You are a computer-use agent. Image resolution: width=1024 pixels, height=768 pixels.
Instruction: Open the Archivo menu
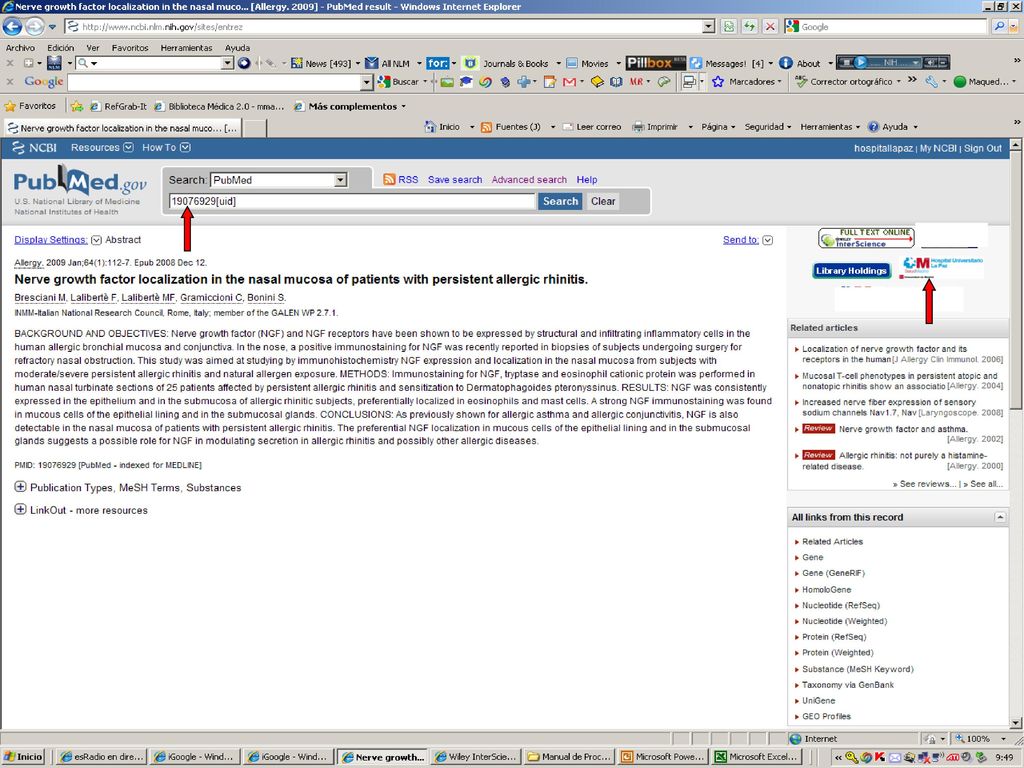click(x=20, y=48)
